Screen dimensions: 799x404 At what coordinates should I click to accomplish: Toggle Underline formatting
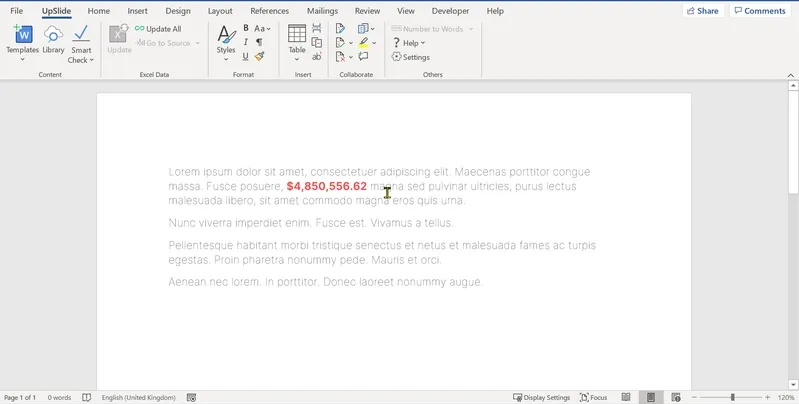point(246,57)
